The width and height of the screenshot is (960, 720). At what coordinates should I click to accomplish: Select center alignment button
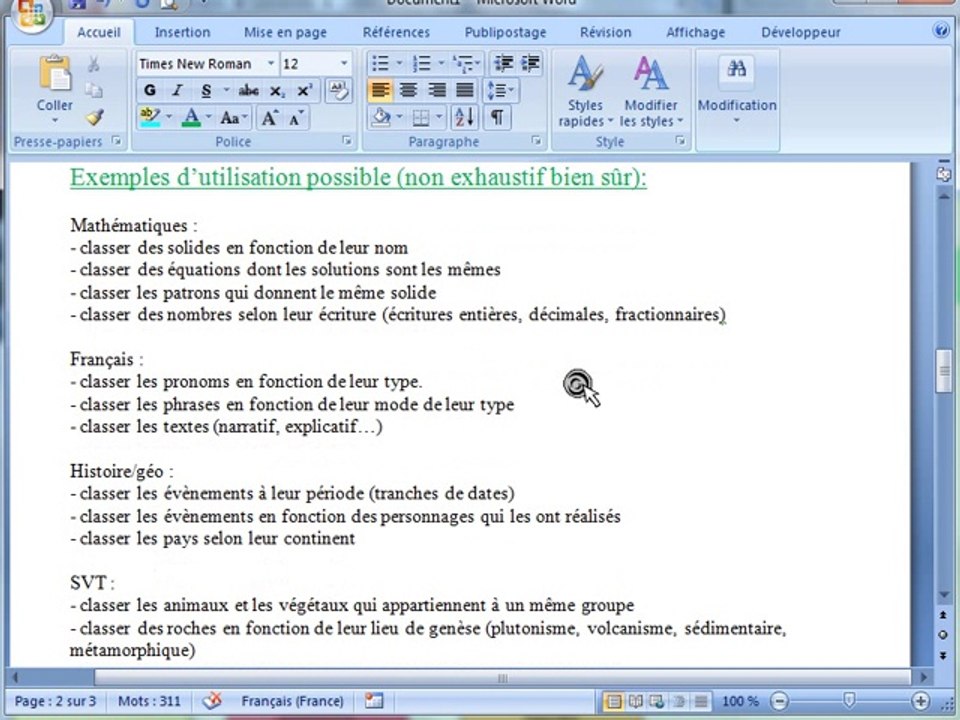click(408, 91)
